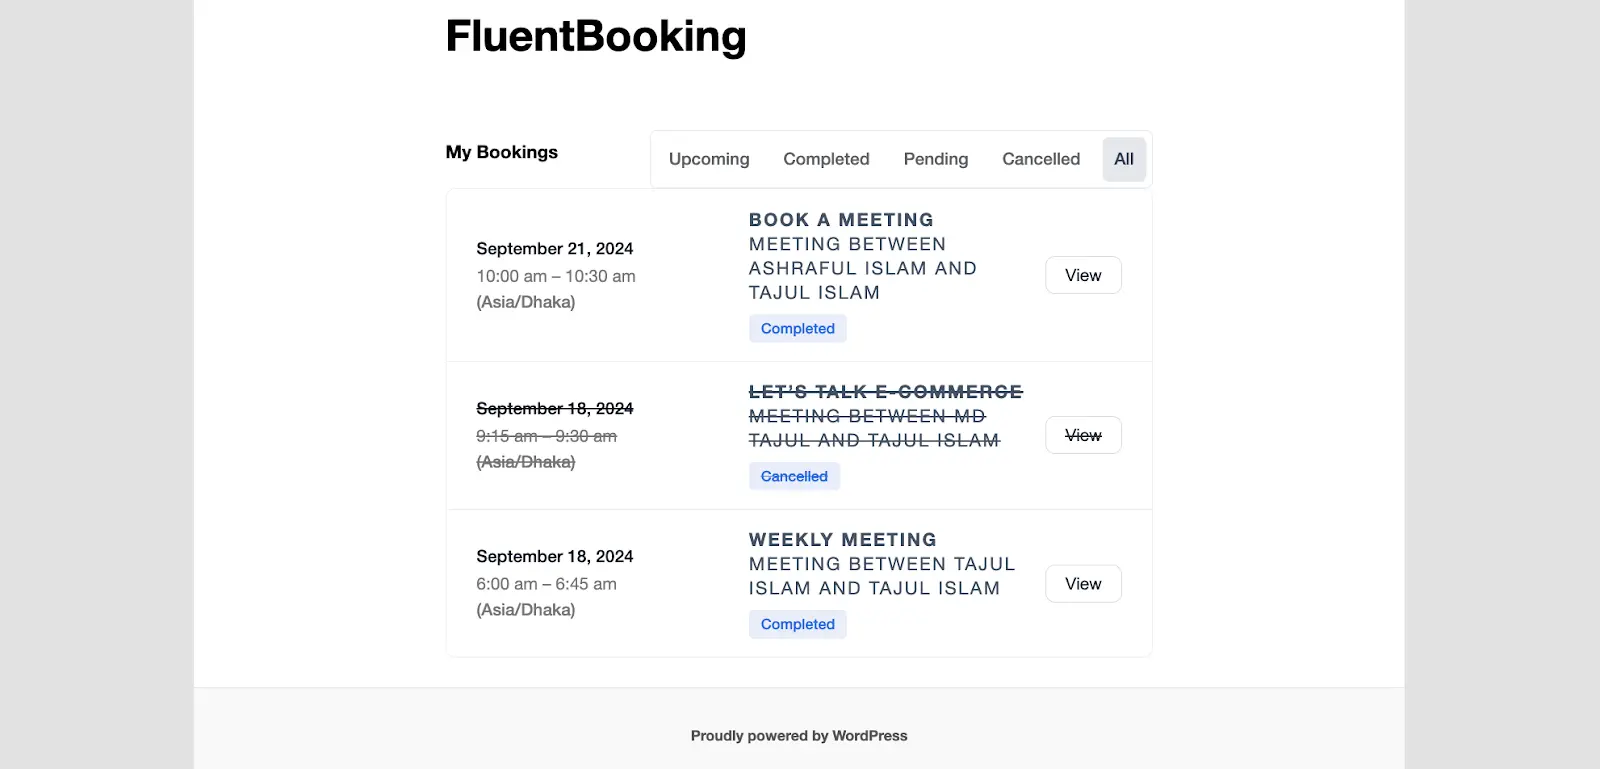Select the All bookings tab
The height and width of the screenshot is (769, 1600).
(x=1124, y=159)
